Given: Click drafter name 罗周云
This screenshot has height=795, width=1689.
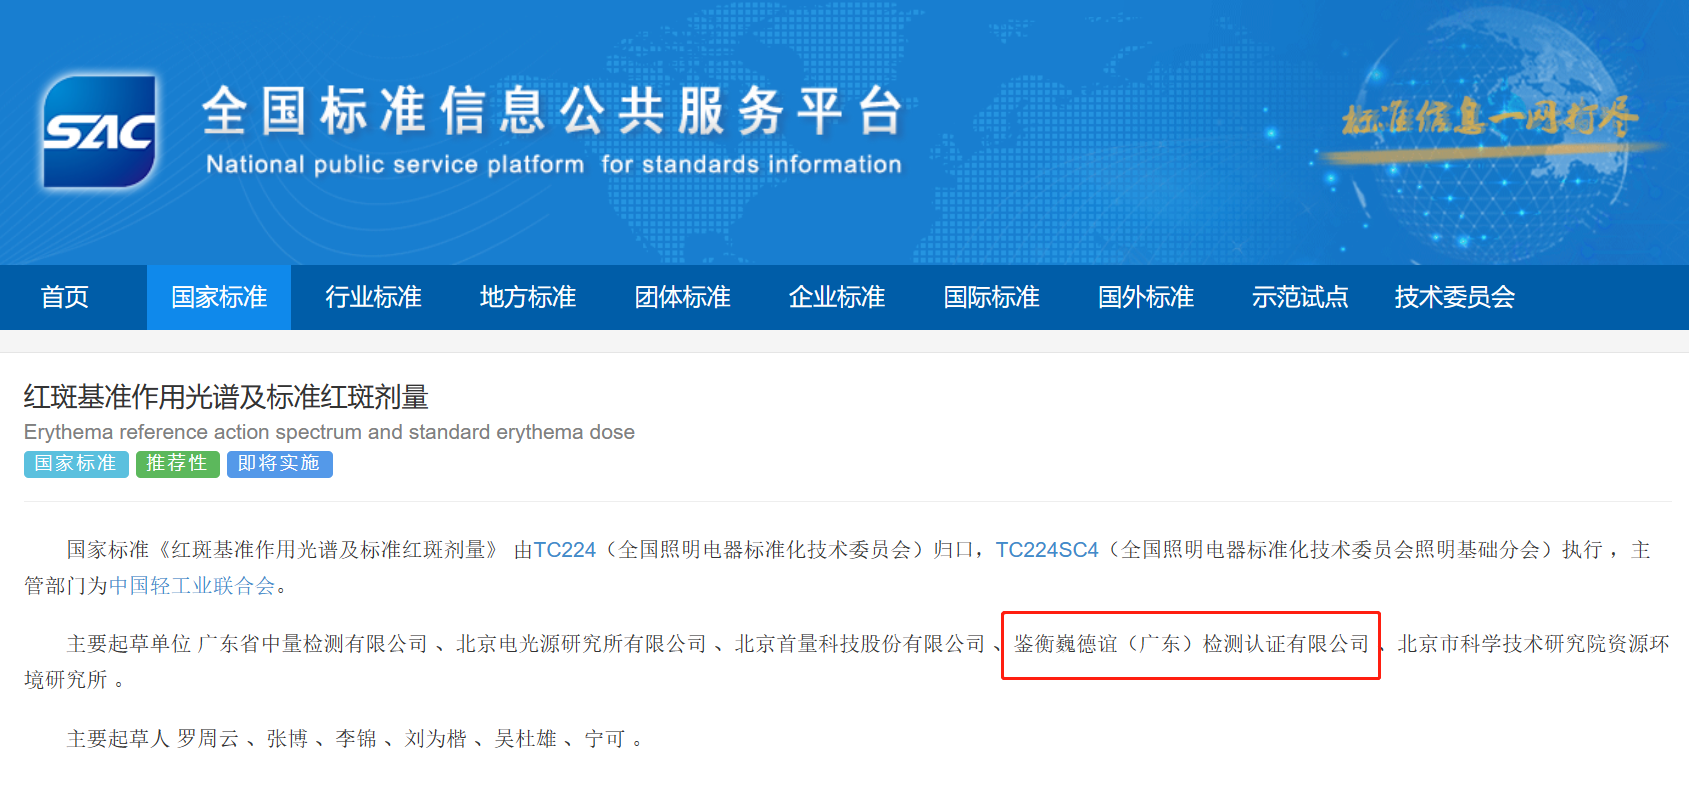Looking at the screenshot, I should pyautogui.click(x=208, y=739).
